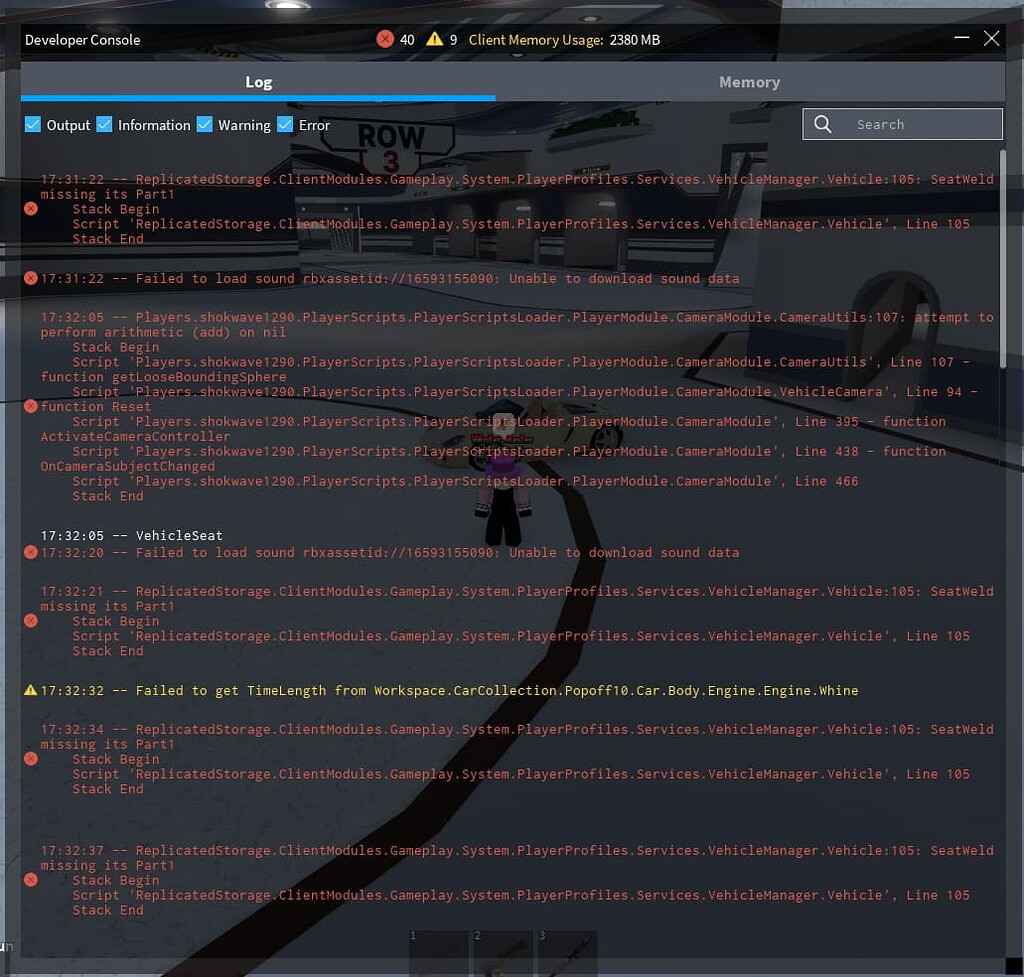Screen dimensions: 1024x977
Task: Toggle the Information filter checkbox
Action: click(x=104, y=125)
